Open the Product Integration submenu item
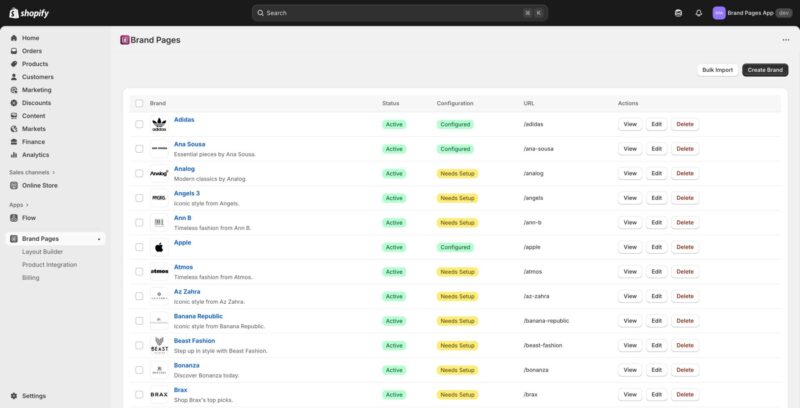 coord(49,265)
